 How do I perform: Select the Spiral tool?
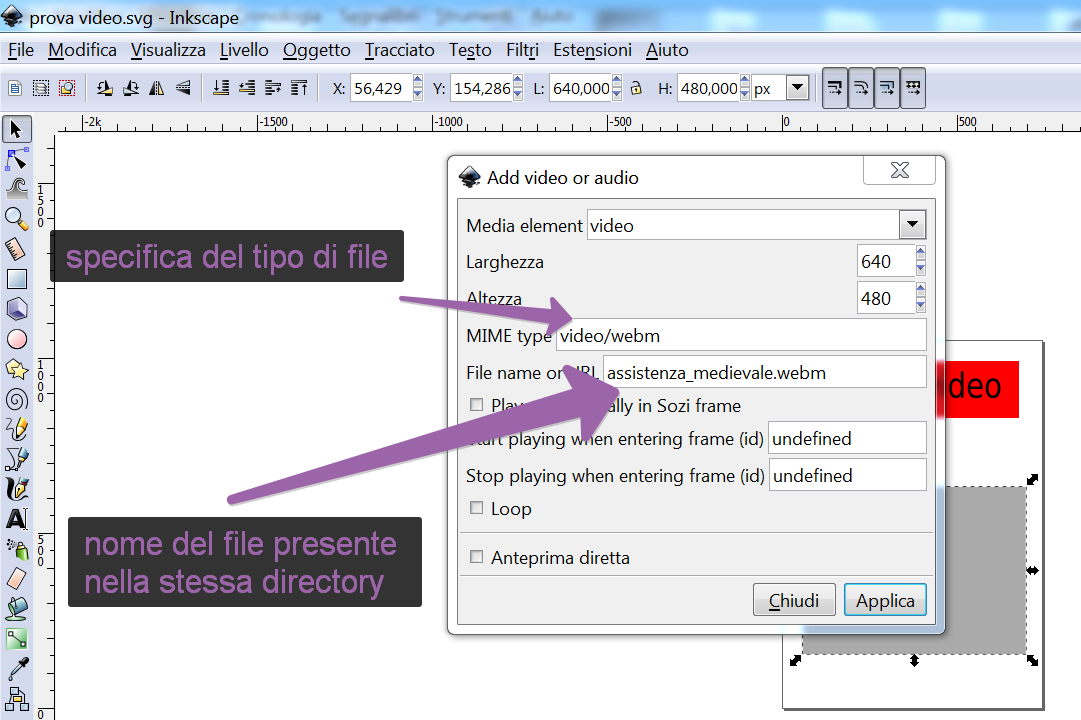(x=16, y=399)
